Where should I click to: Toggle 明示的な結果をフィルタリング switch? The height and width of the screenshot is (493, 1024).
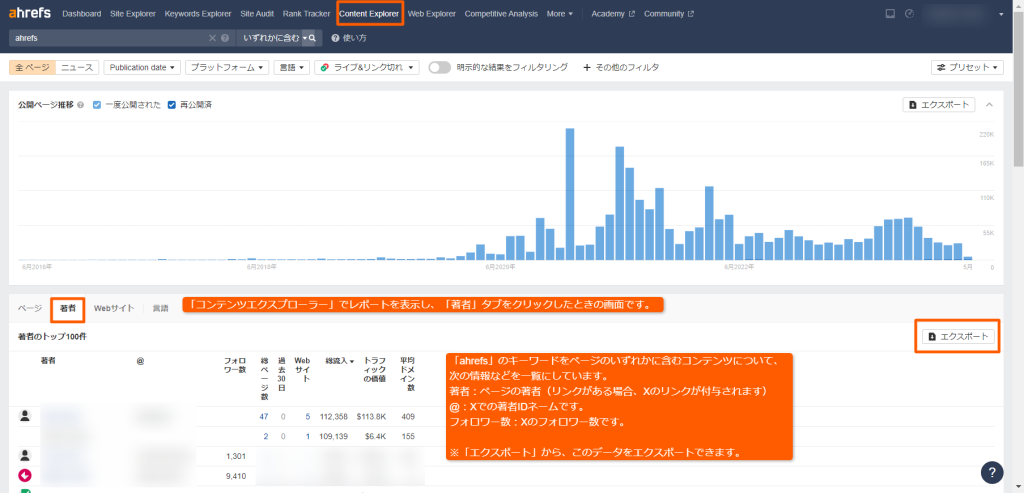click(x=440, y=67)
